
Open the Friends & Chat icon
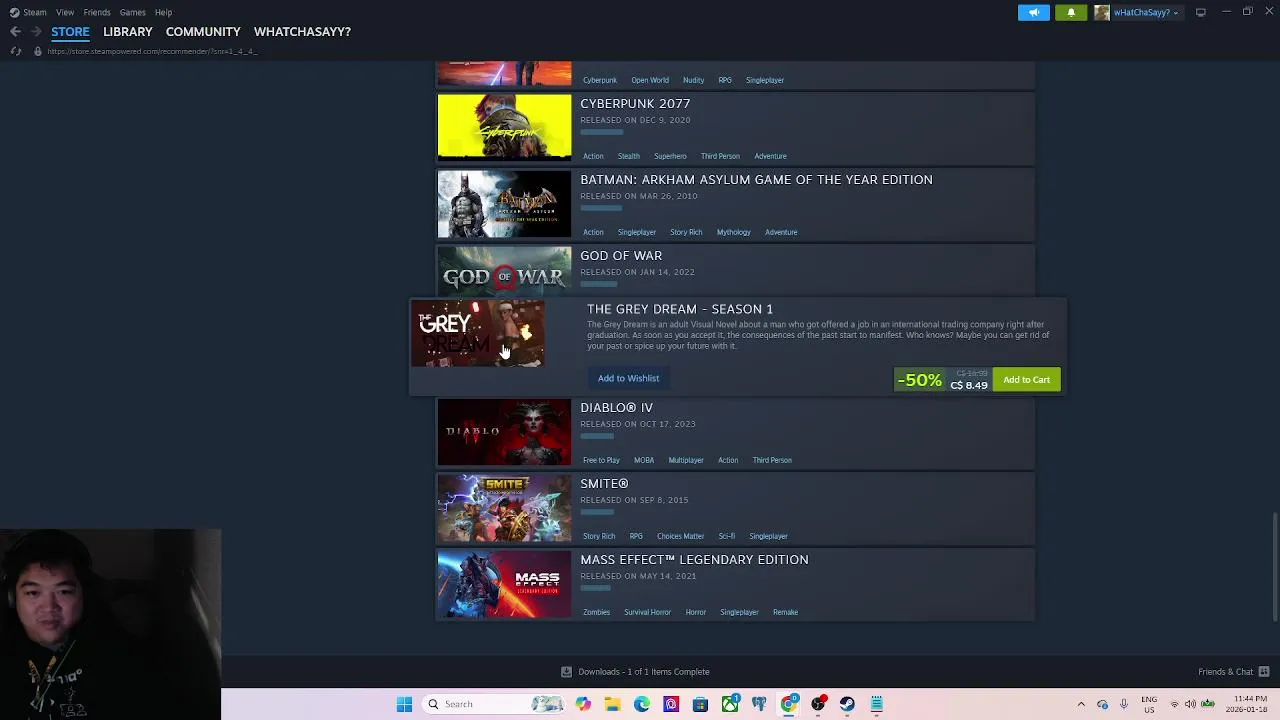click(x=1264, y=672)
